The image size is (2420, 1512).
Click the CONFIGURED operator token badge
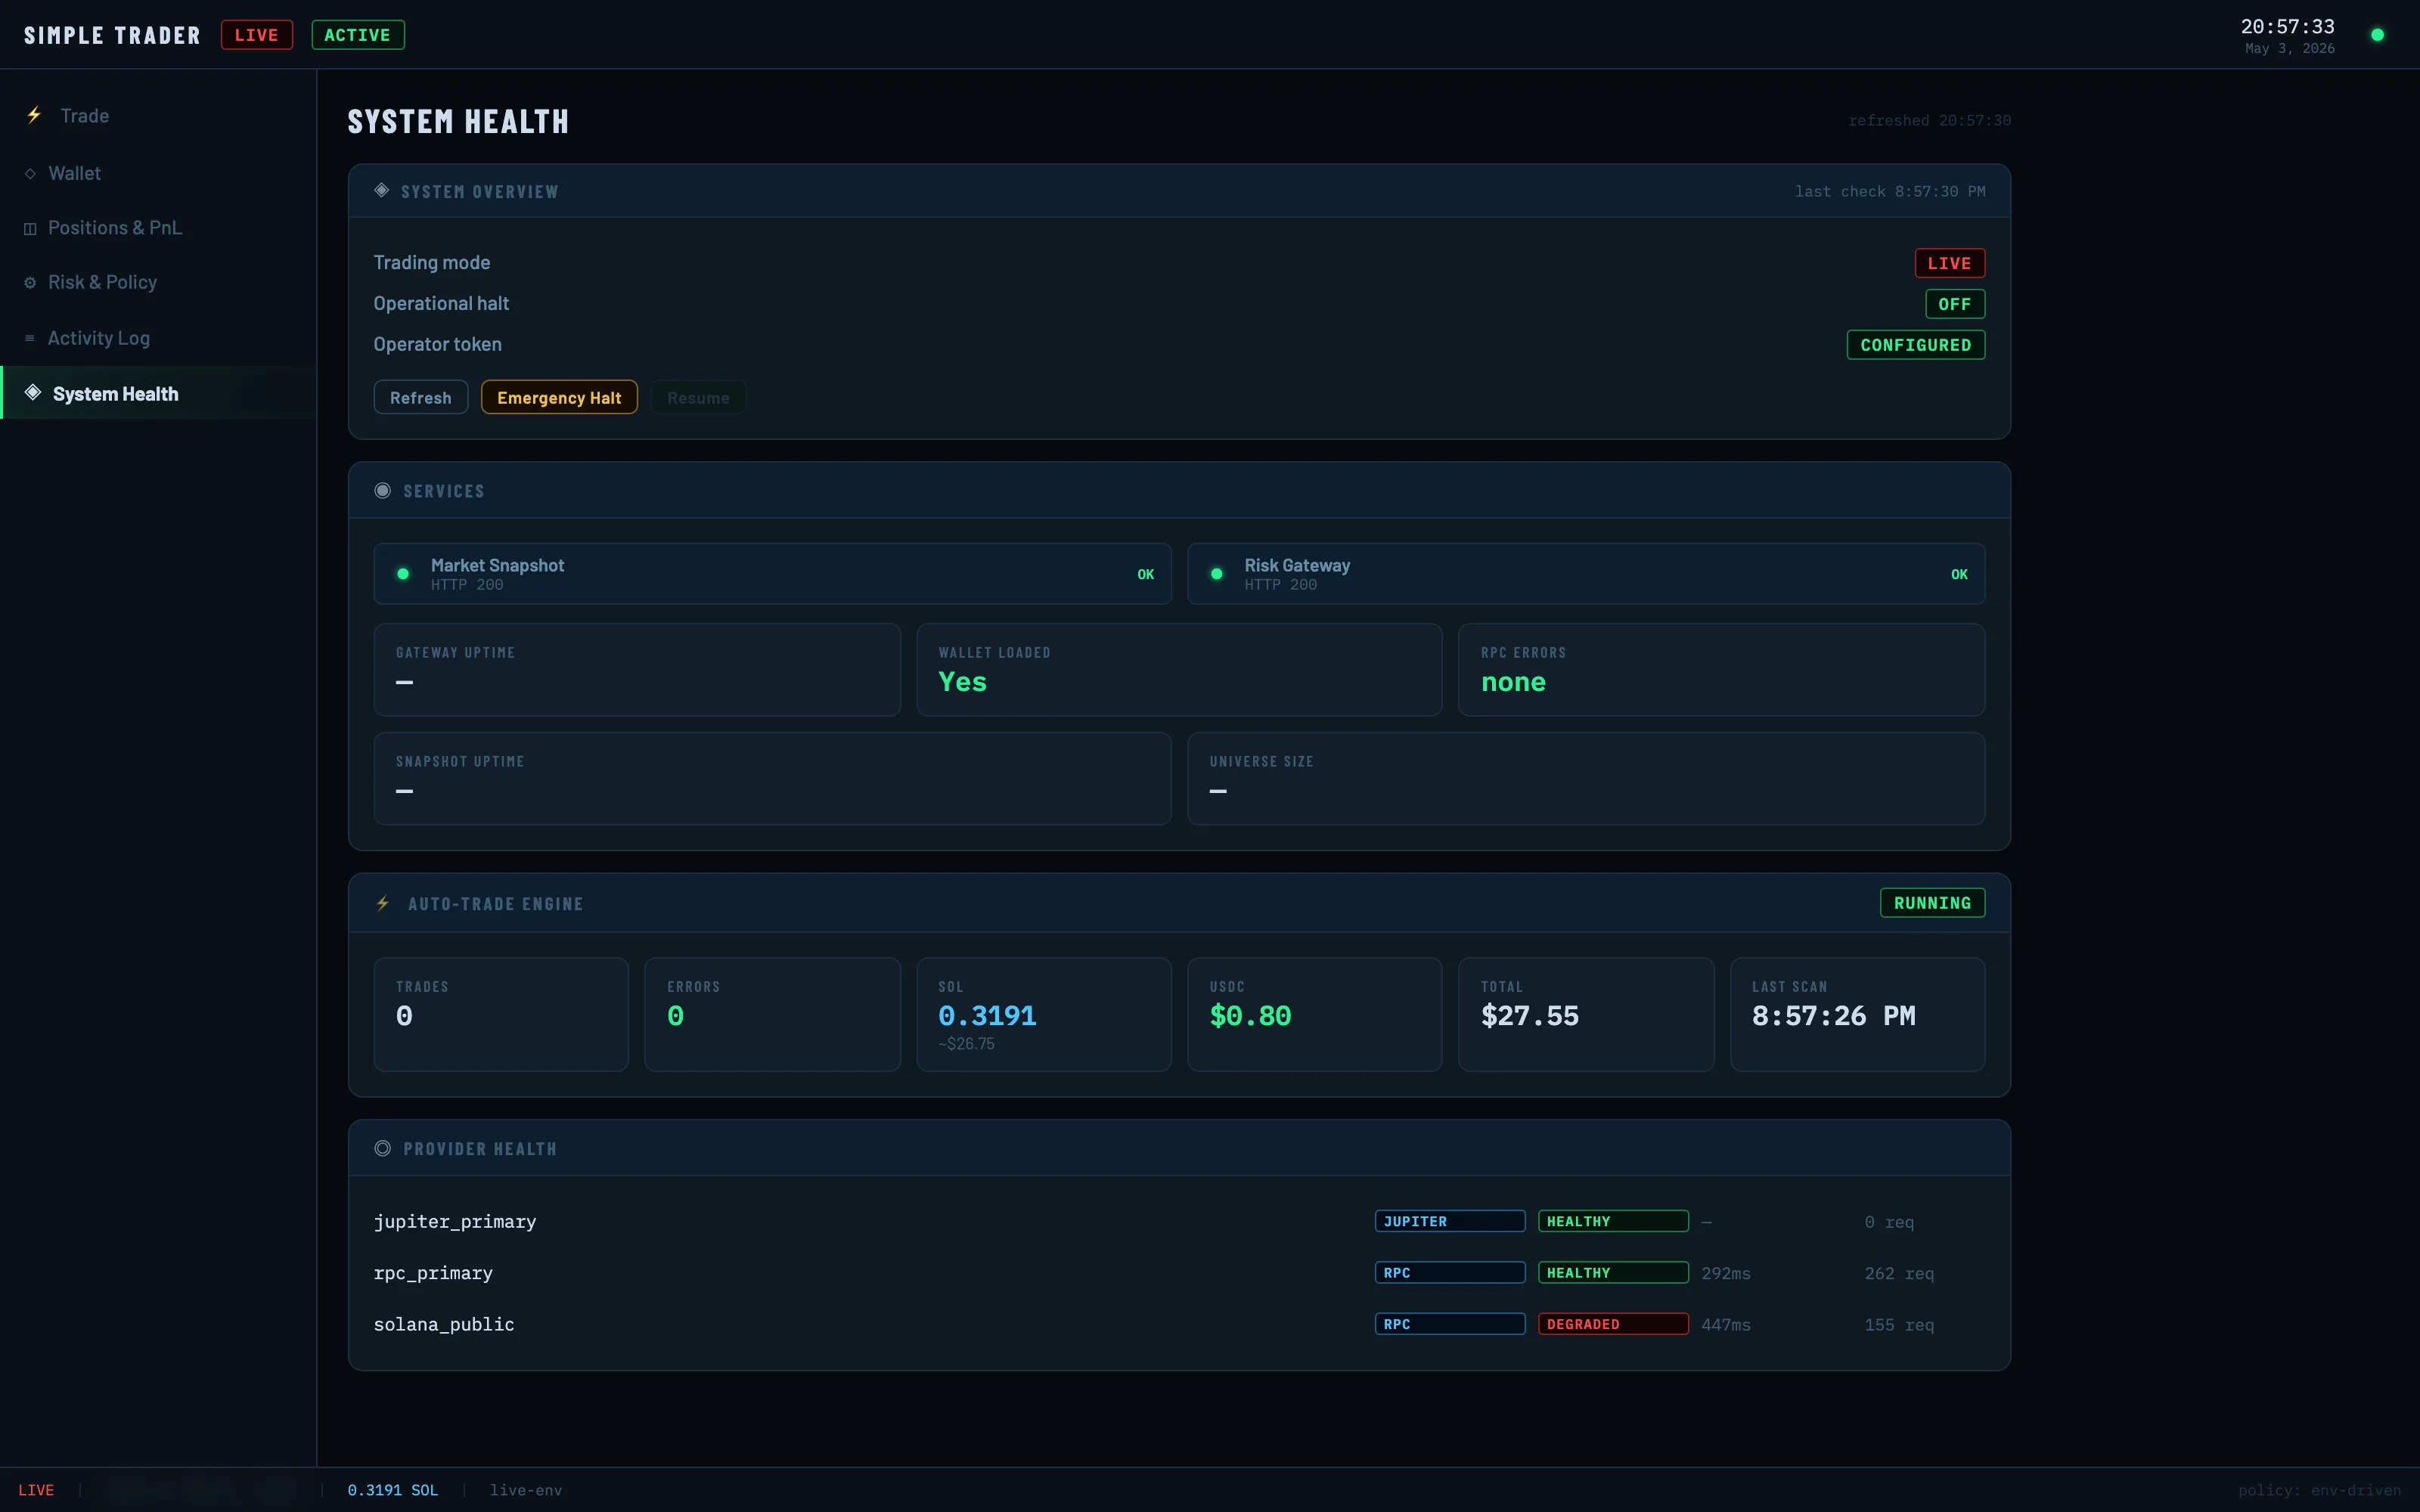pos(1915,345)
